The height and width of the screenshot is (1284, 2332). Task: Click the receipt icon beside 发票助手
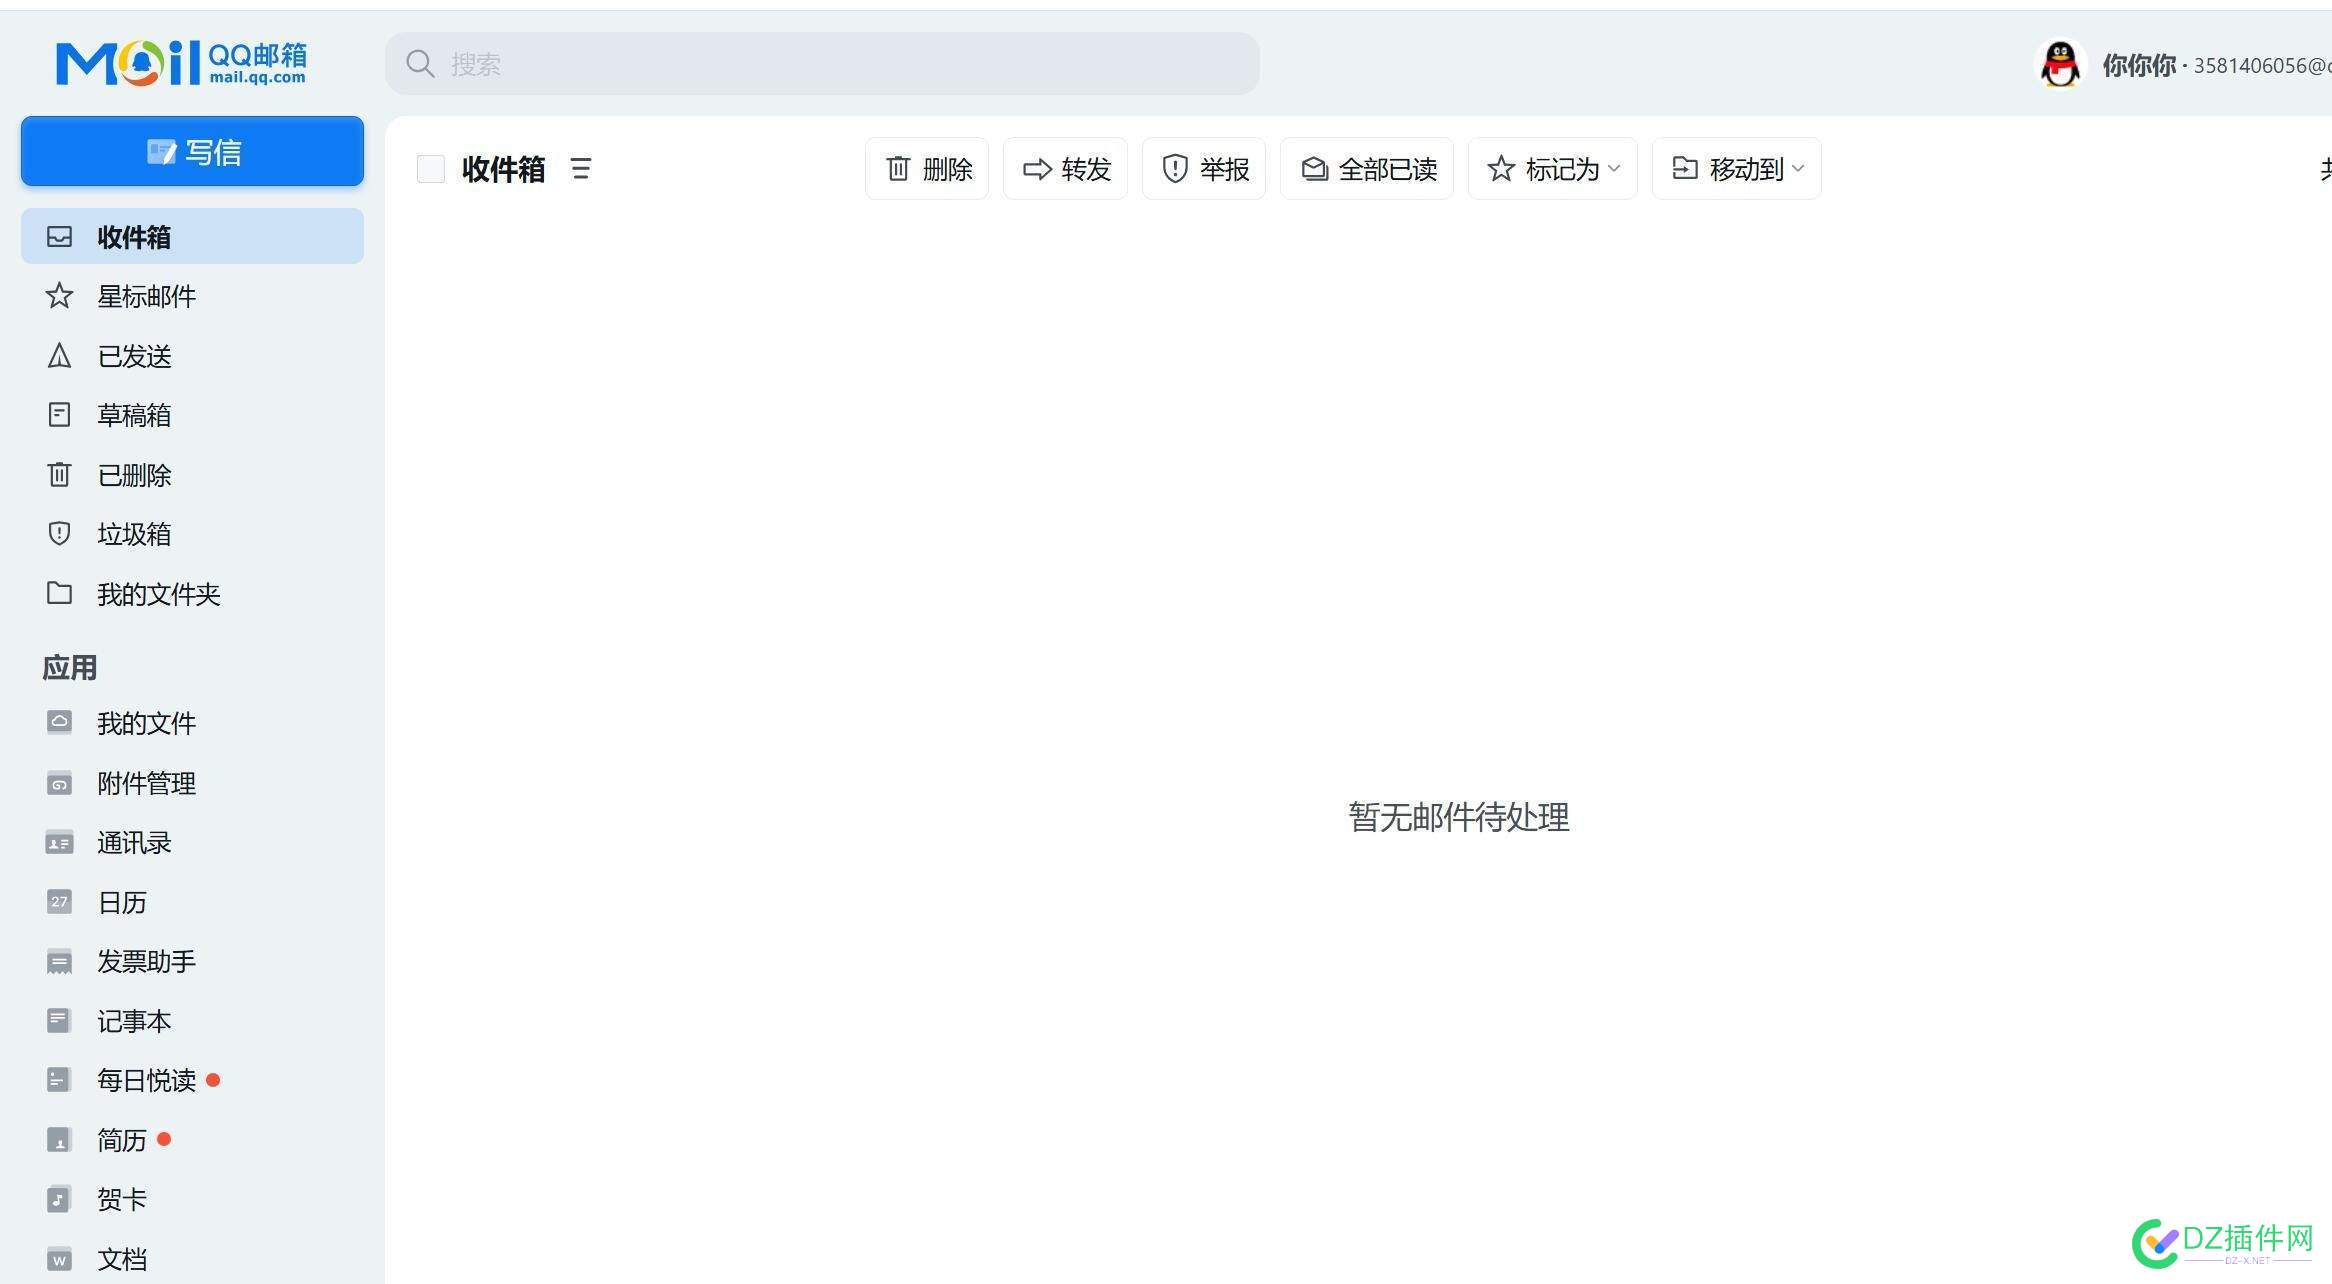pyautogui.click(x=59, y=962)
